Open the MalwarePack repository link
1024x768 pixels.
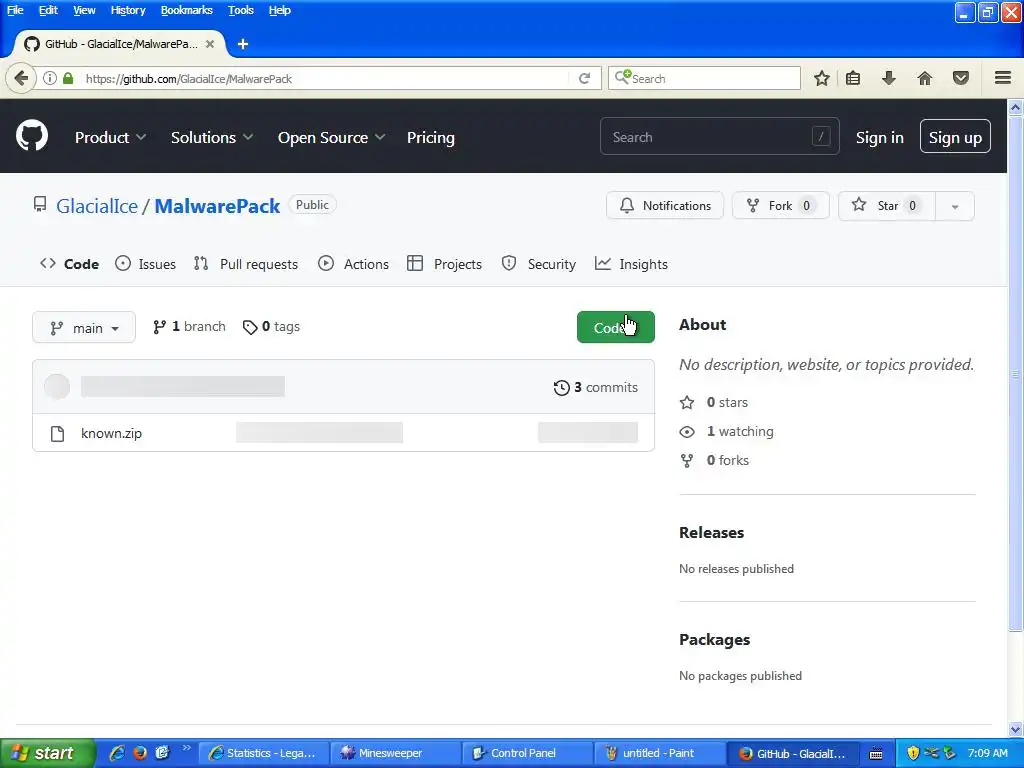pos(217,206)
